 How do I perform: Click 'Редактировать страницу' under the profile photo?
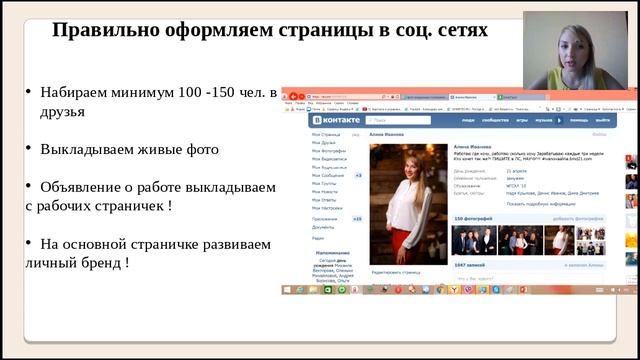[396, 272]
